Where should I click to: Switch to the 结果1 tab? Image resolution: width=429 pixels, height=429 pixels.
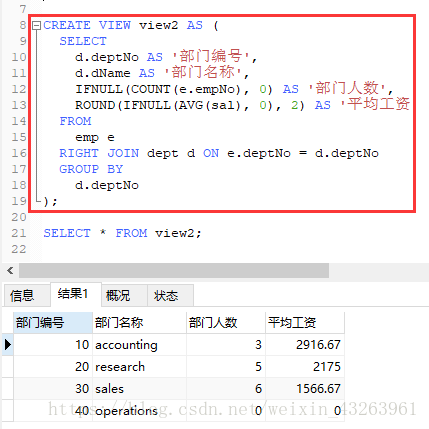(76, 294)
